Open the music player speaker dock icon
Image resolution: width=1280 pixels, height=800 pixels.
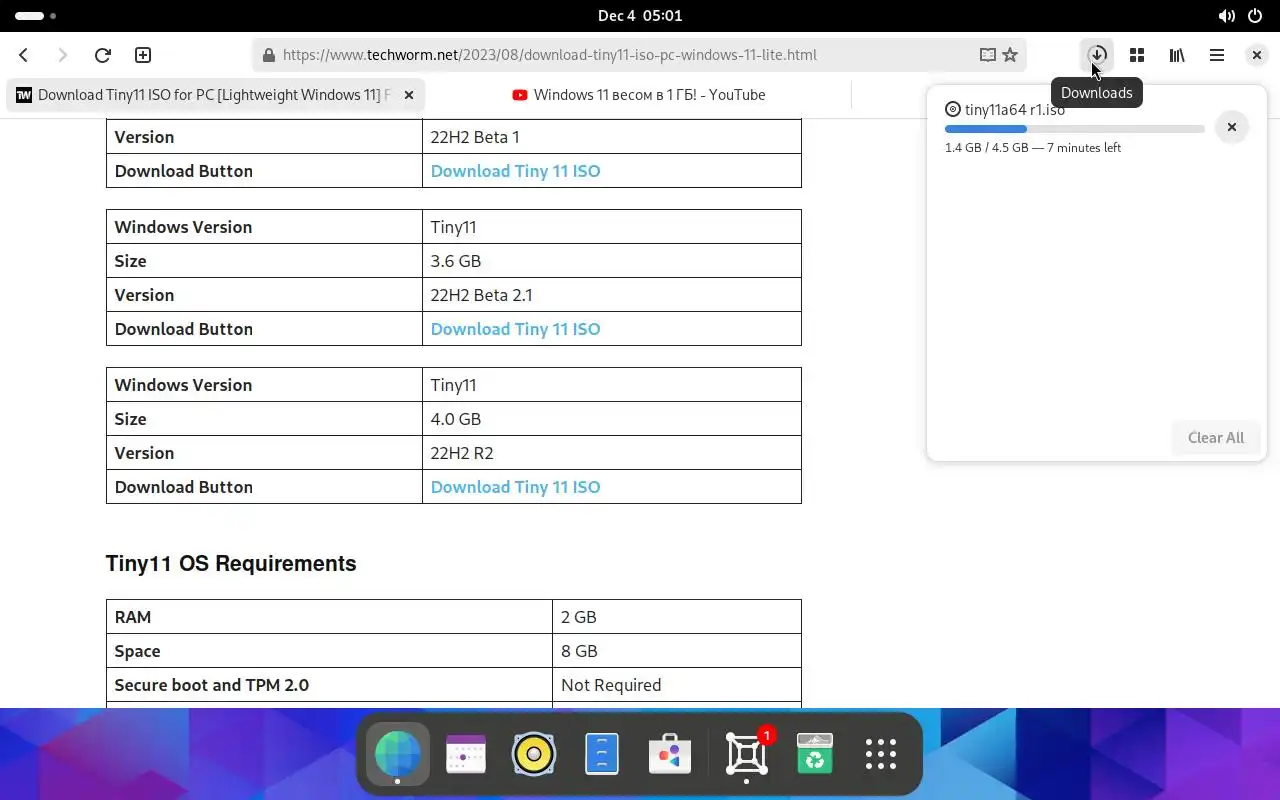point(534,754)
